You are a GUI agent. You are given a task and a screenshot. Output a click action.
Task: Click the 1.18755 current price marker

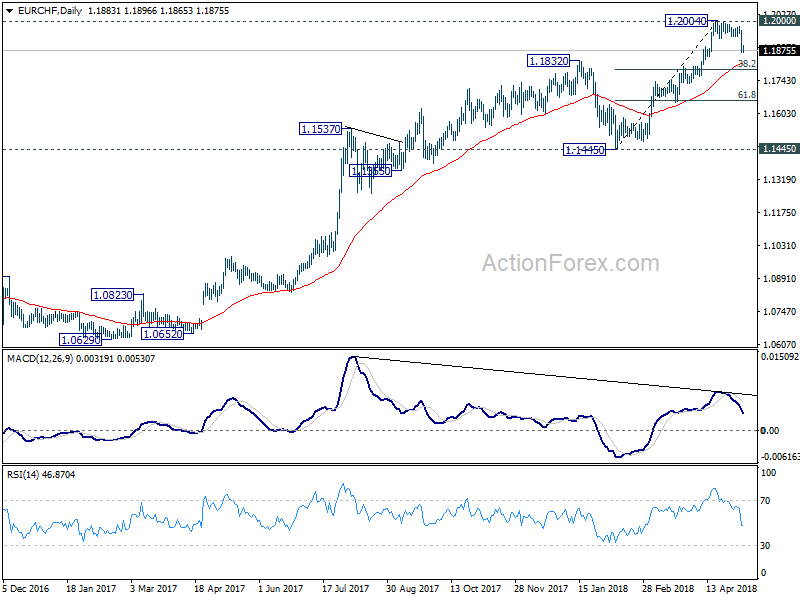[x=779, y=51]
